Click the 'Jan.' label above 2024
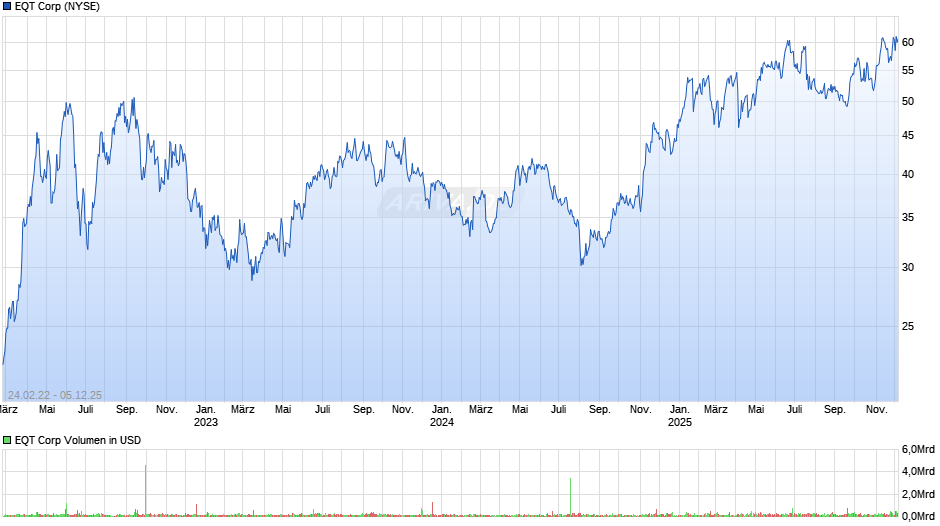 point(442,410)
